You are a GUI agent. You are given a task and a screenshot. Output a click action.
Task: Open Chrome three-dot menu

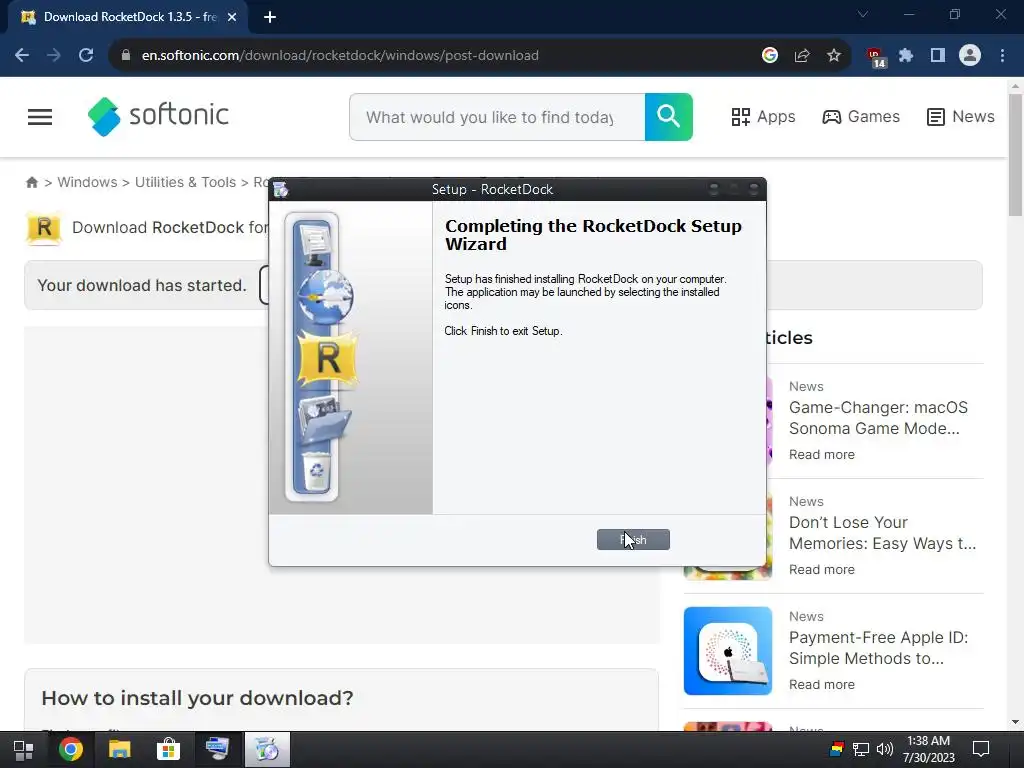point(1002,56)
